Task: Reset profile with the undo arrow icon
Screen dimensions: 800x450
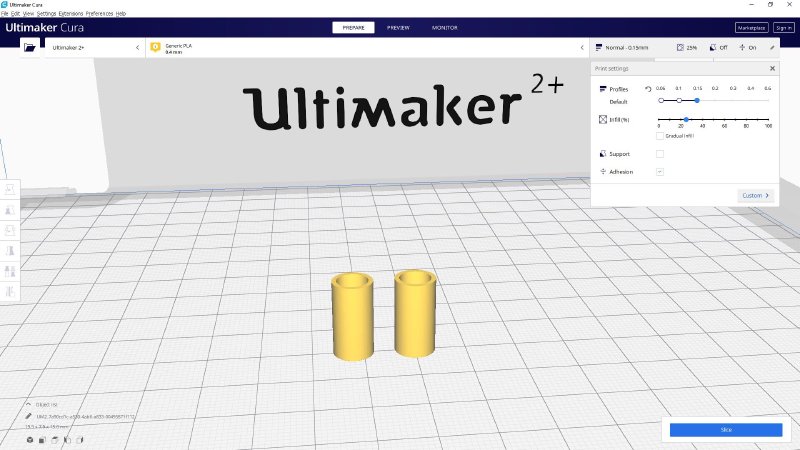Action: click(648, 89)
